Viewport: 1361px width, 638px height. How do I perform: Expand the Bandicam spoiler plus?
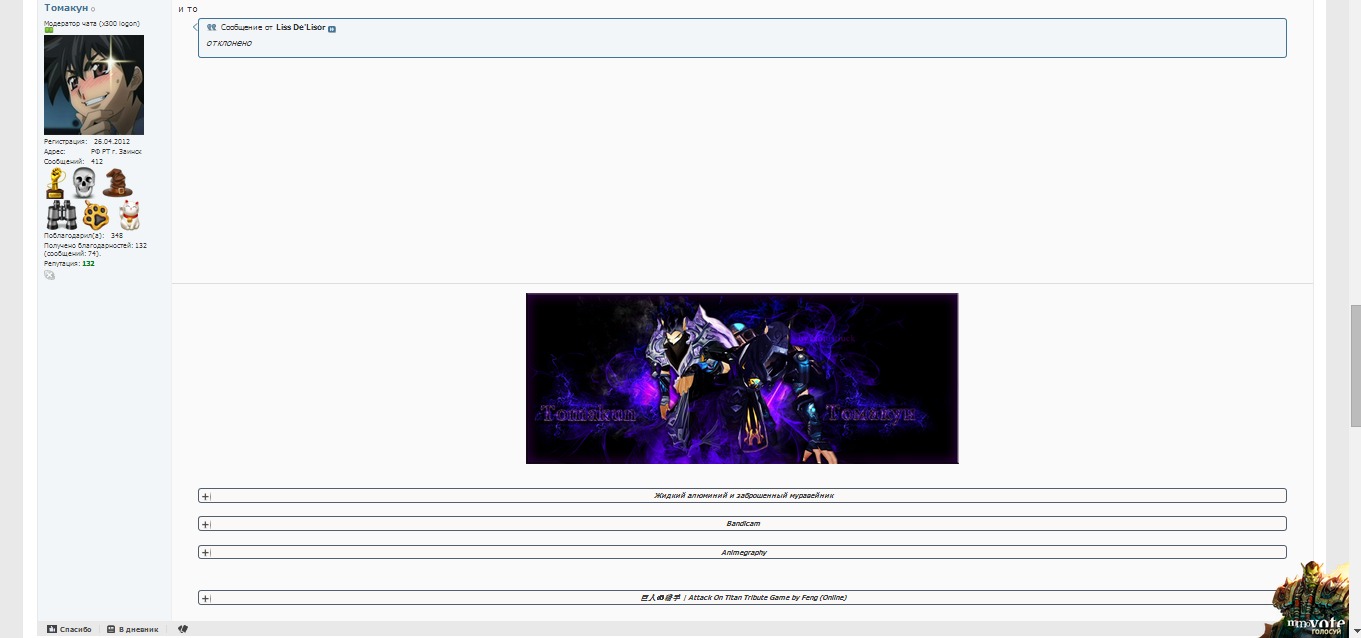(x=205, y=524)
